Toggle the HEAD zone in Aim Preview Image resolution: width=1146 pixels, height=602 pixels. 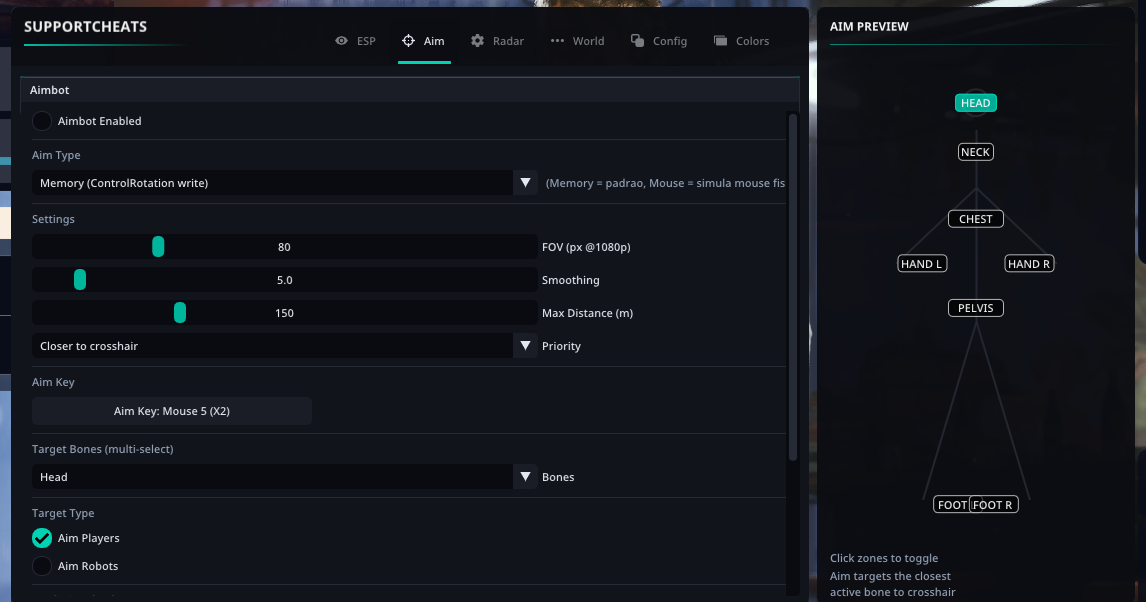(x=976, y=103)
